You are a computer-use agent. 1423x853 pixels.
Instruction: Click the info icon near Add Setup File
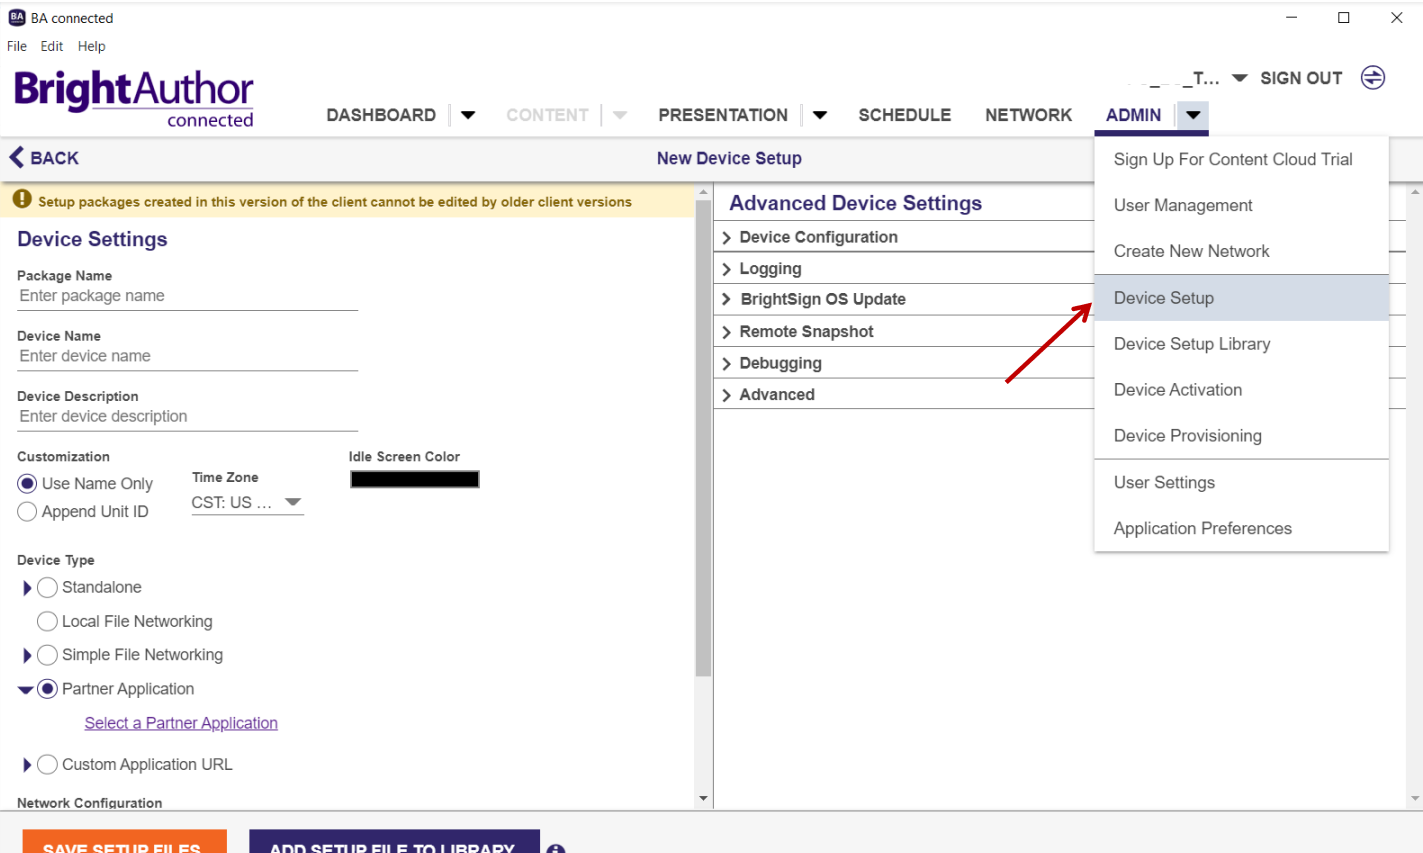click(556, 848)
